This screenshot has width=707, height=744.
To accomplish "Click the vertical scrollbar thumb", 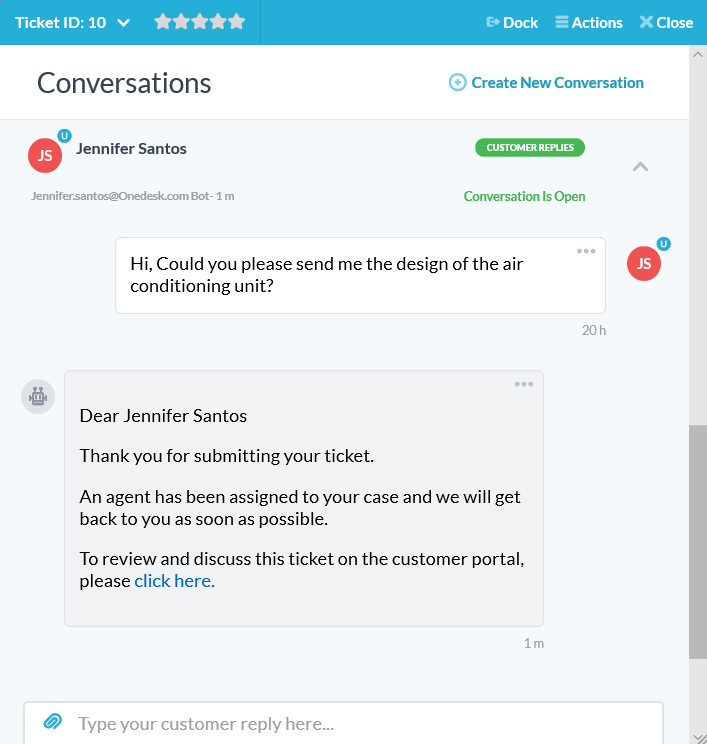I will click(x=697, y=540).
